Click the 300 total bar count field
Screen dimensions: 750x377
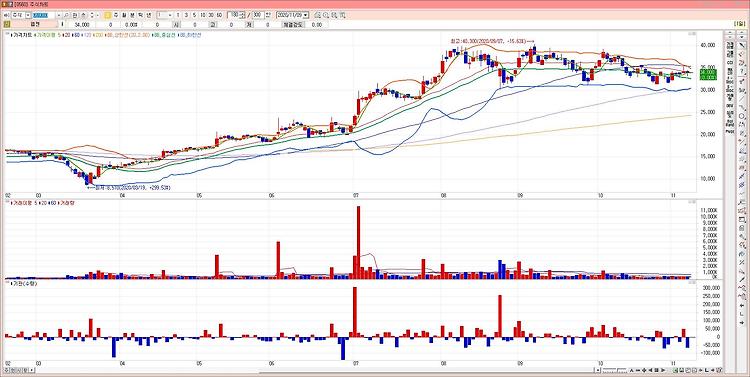(x=258, y=15)
